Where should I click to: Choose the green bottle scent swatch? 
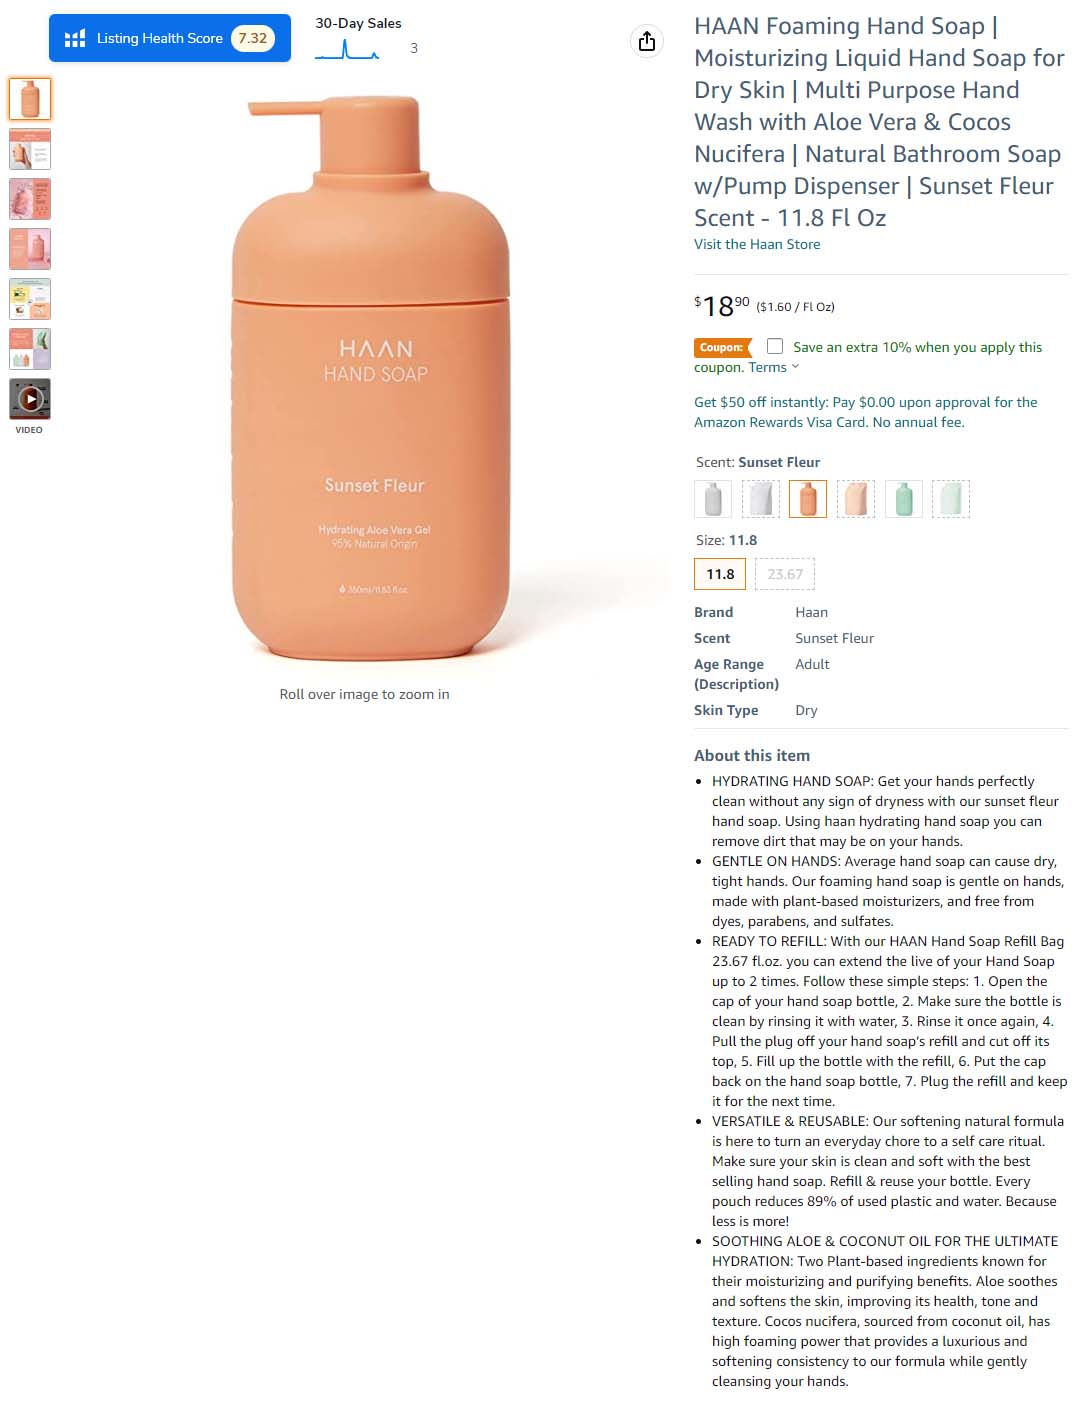pos(904,499)
